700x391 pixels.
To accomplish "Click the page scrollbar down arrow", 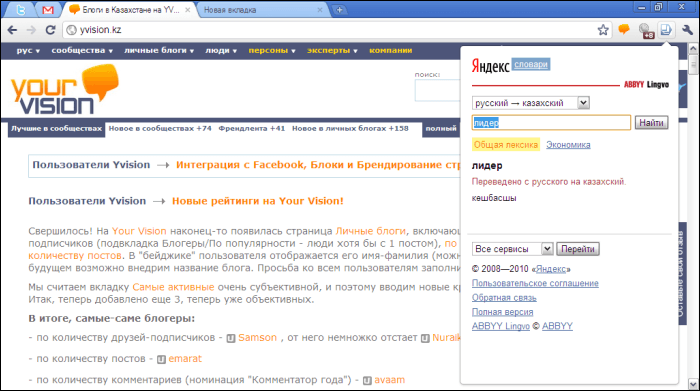I will (693, 384).
